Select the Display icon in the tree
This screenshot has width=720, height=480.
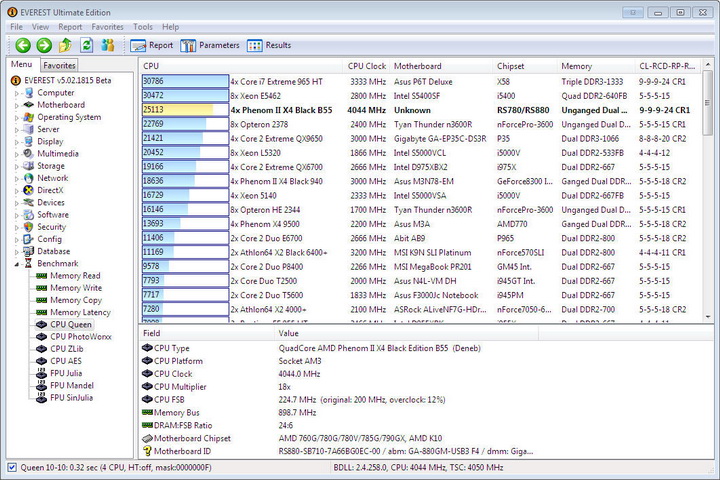point(29,141)
